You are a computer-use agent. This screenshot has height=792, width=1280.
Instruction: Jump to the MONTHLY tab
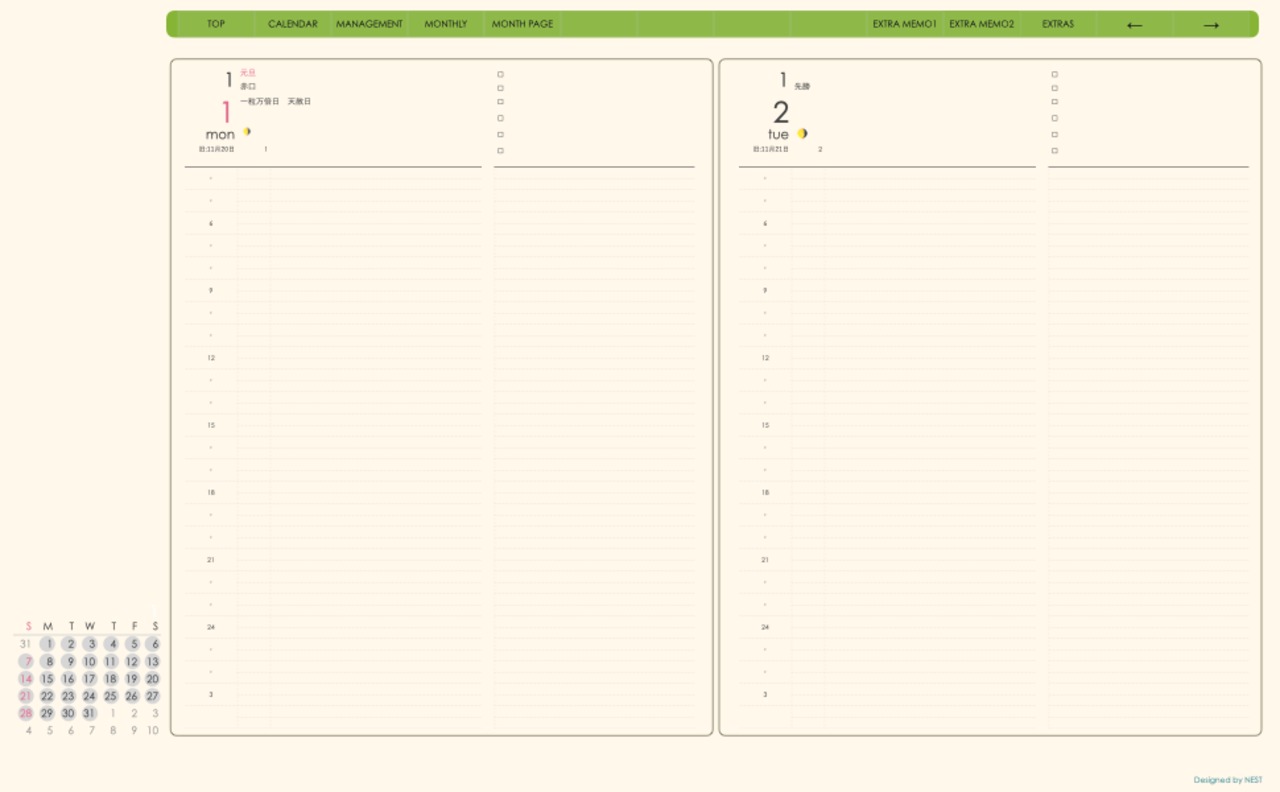tap(445, 24)
